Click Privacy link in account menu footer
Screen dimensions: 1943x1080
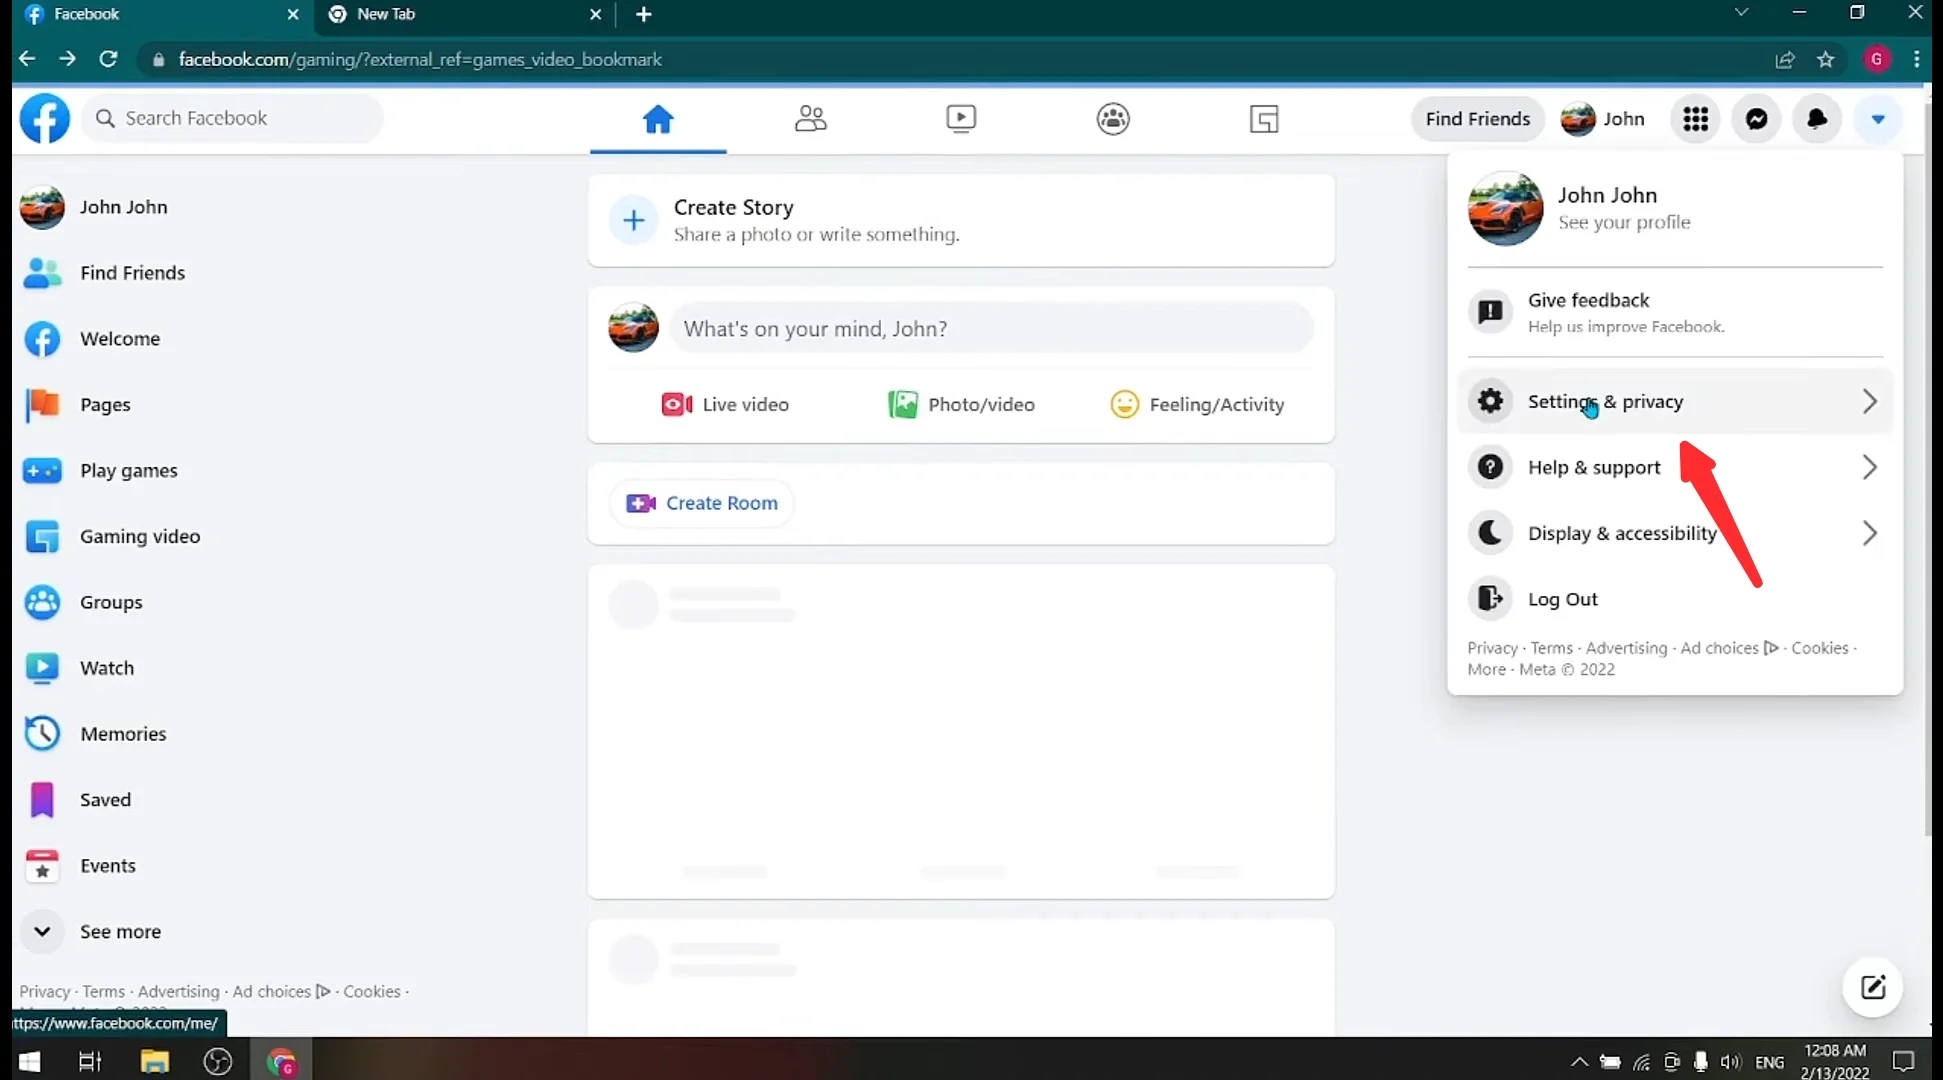1492,648
